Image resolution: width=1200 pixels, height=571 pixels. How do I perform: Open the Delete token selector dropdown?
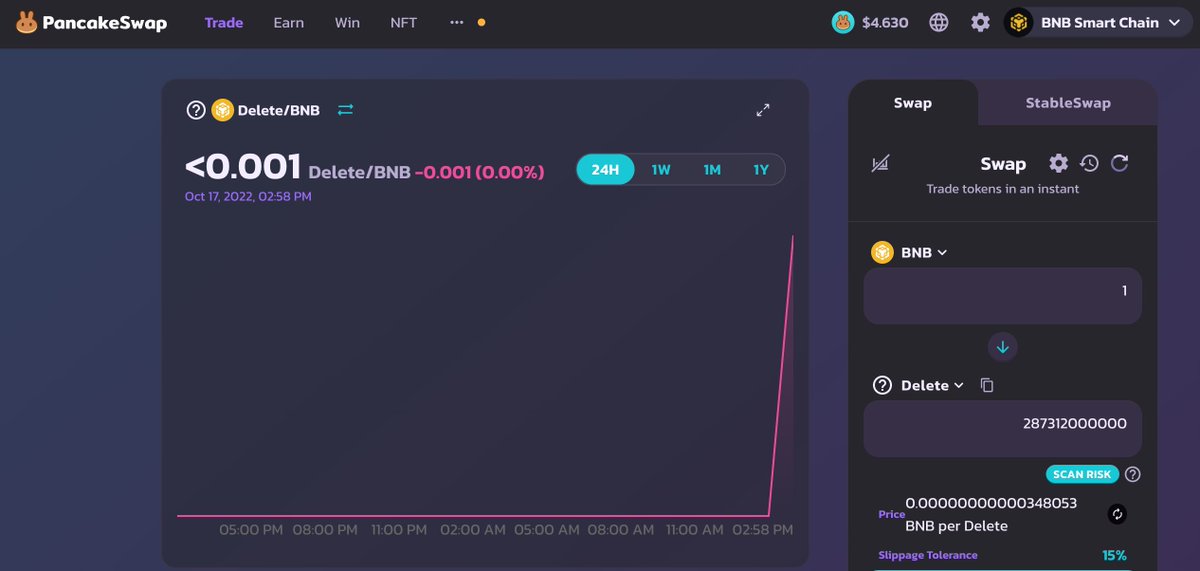tap(918, 385)
